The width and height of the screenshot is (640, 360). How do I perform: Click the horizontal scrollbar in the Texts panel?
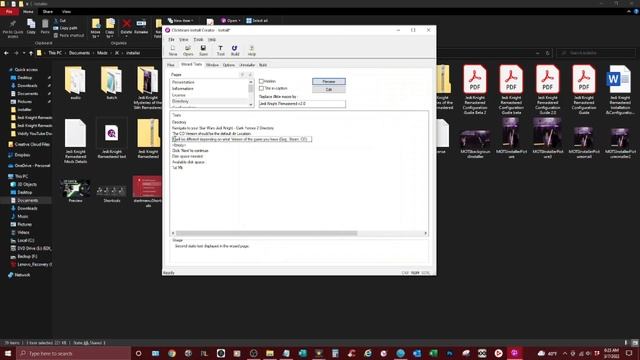point(266,233)
